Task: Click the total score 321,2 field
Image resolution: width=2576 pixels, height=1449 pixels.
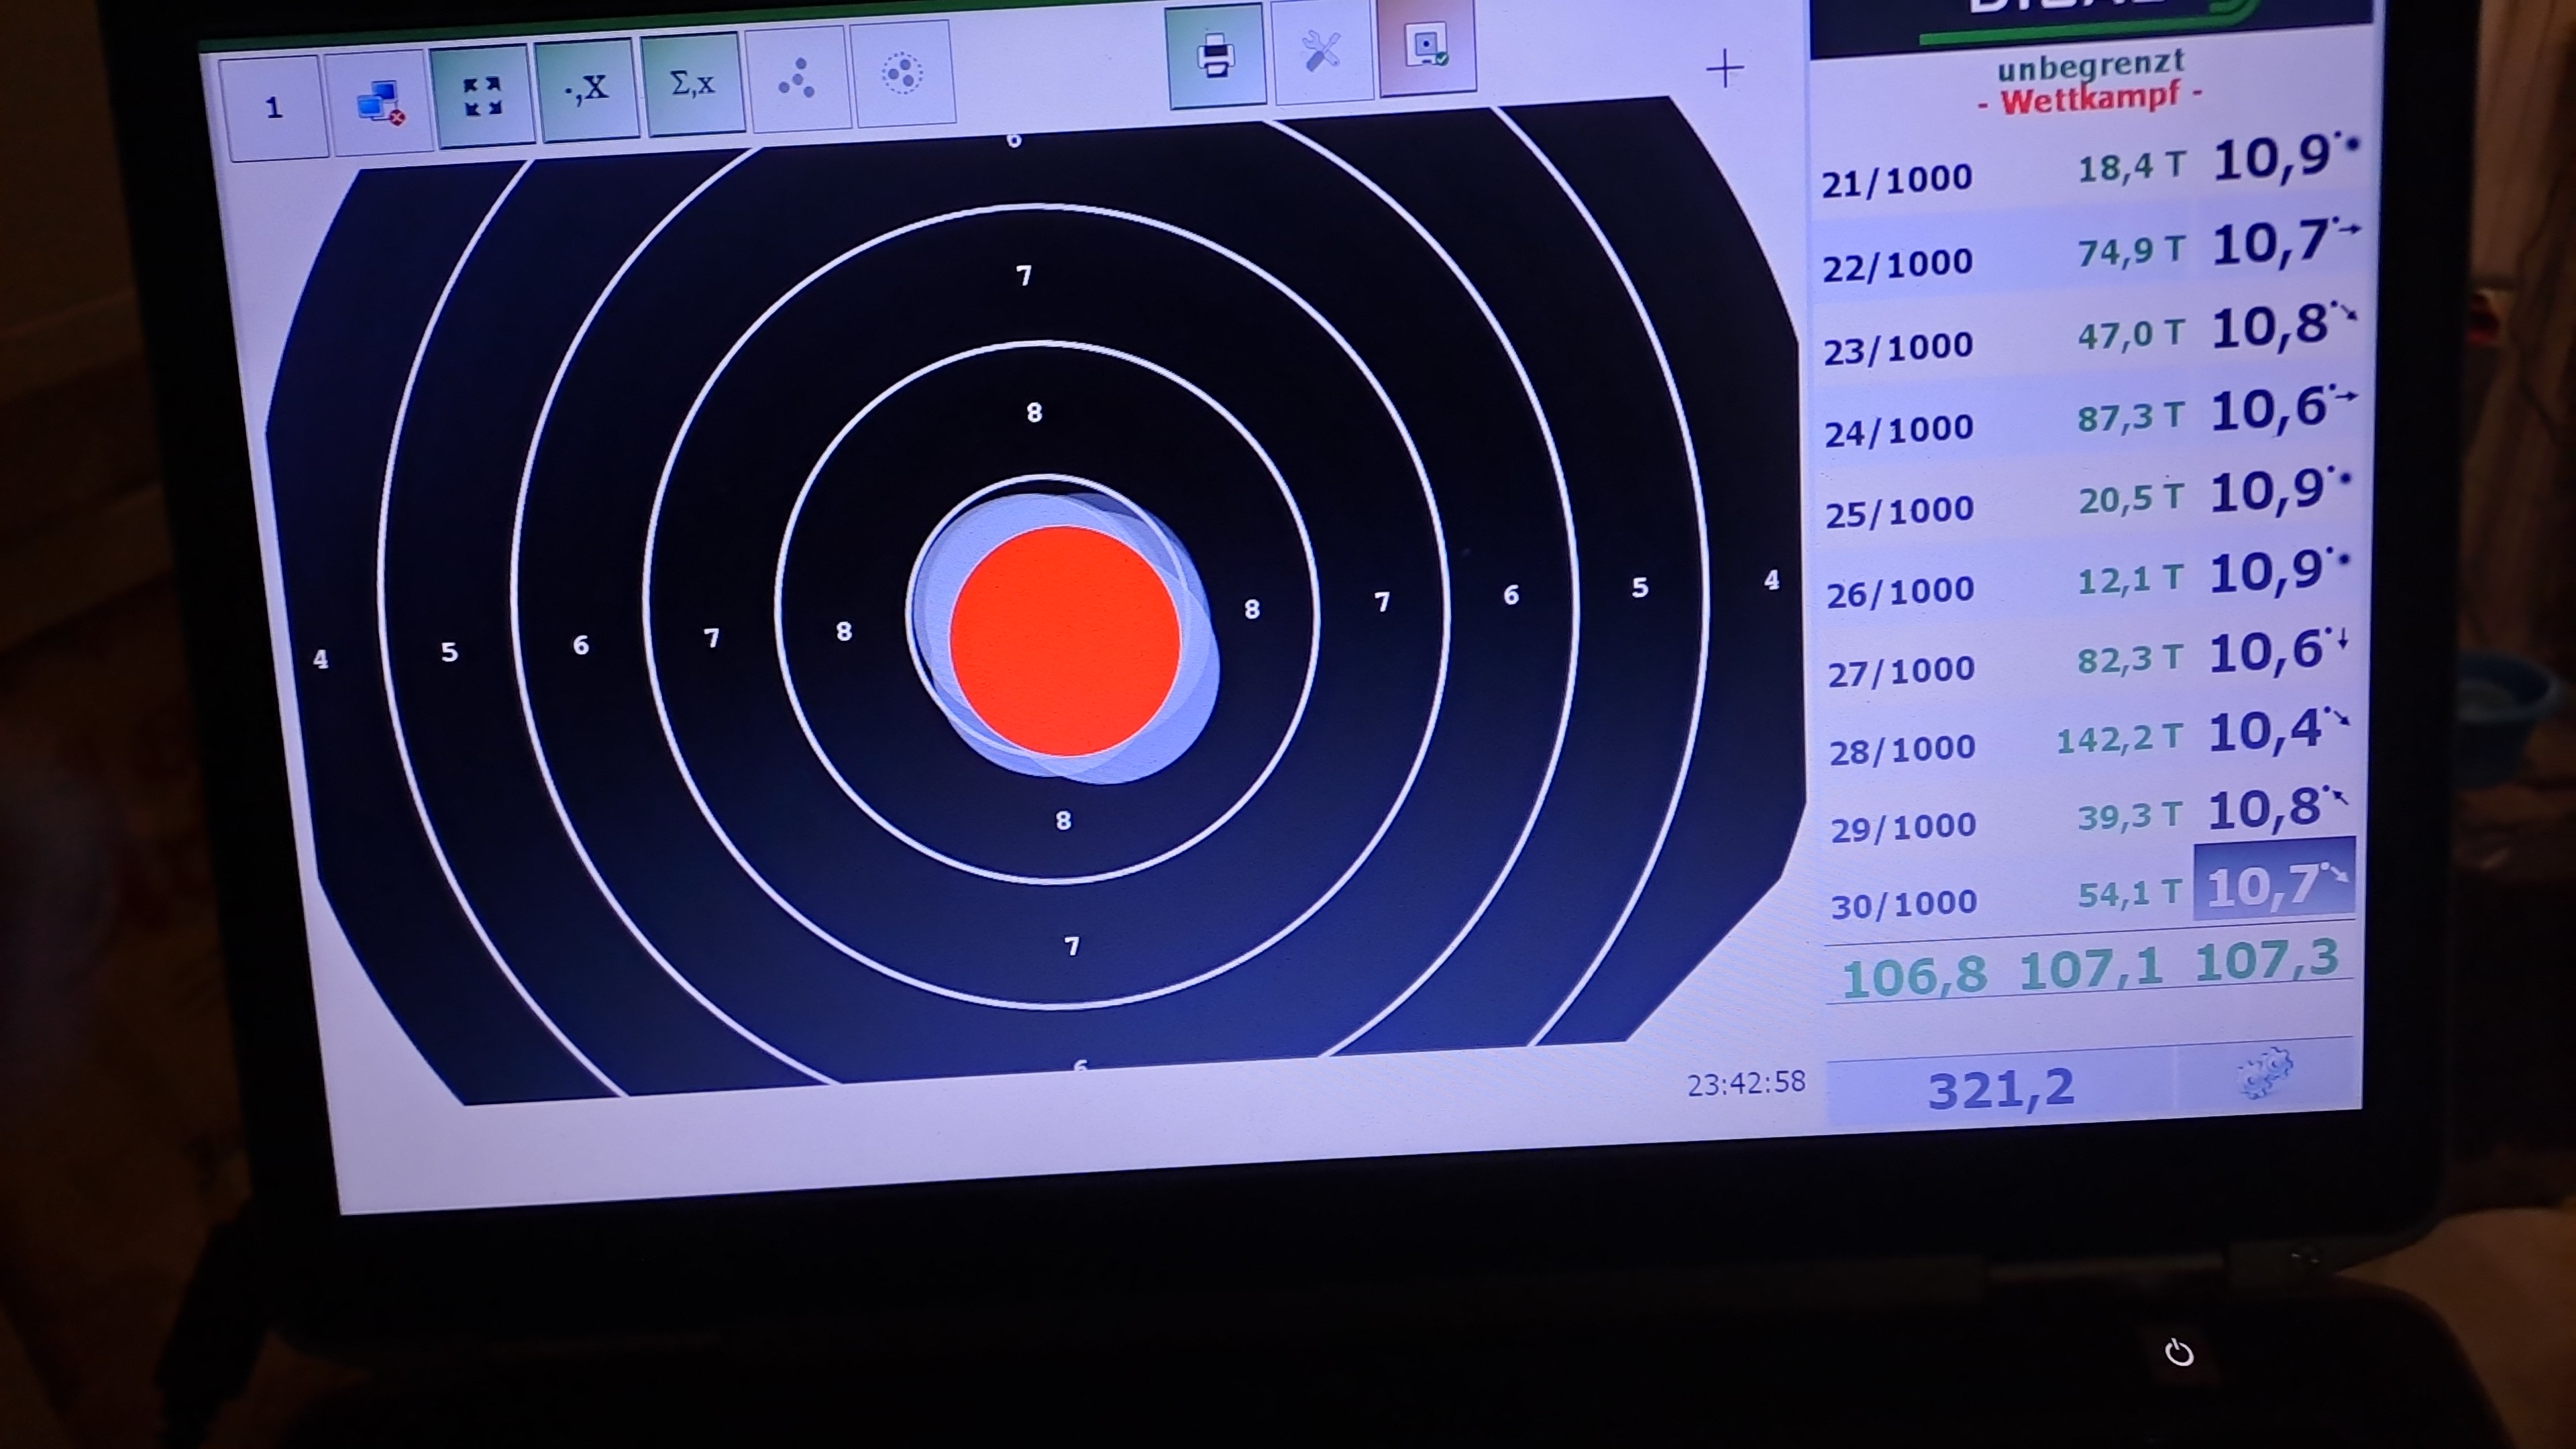Action: pyautogui.click(x=2000, y=1088)
